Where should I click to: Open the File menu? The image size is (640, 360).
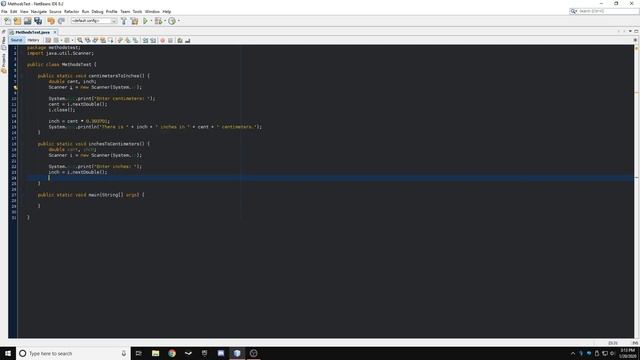coord(4,11)
